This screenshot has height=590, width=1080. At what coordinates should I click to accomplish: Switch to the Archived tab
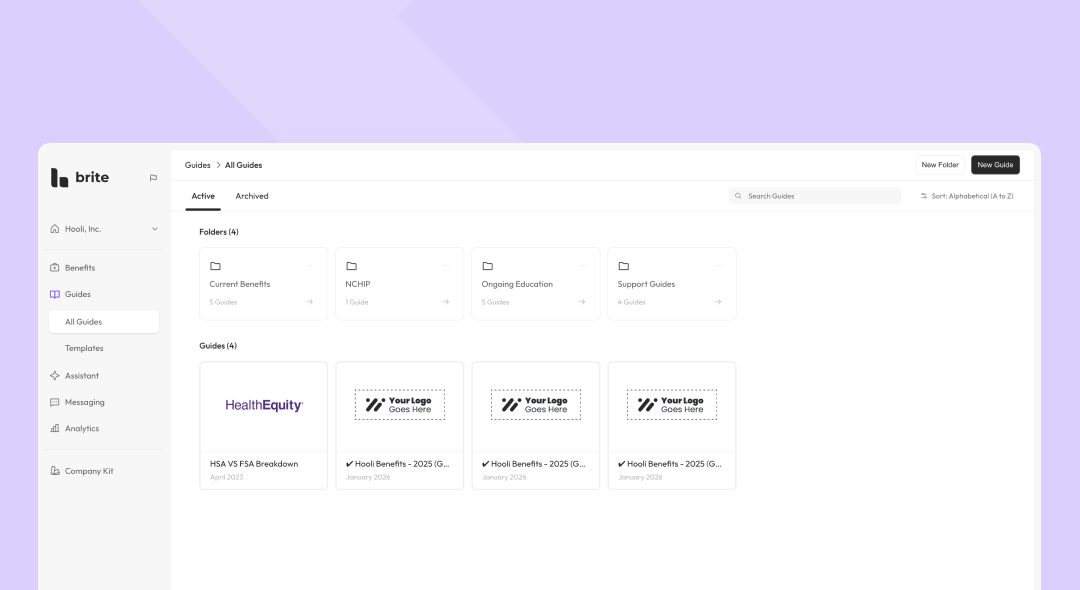coord(252,196)
